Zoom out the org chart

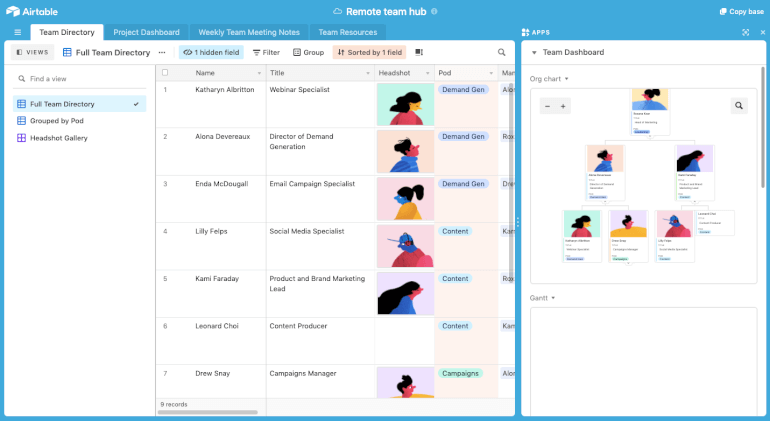coord(548,106)
